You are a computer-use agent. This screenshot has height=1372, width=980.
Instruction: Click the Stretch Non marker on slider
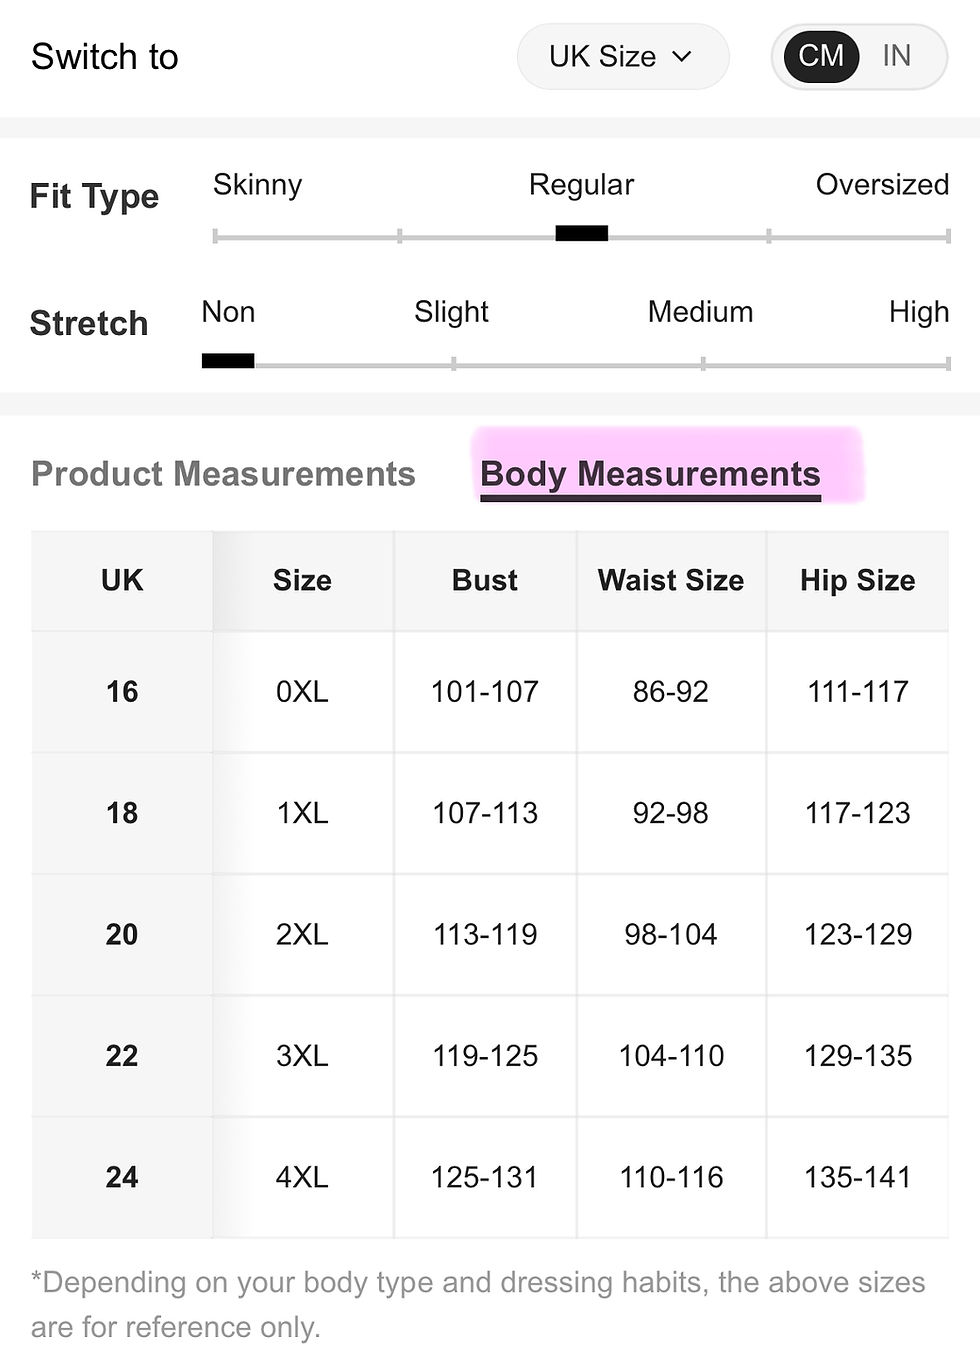228,361
